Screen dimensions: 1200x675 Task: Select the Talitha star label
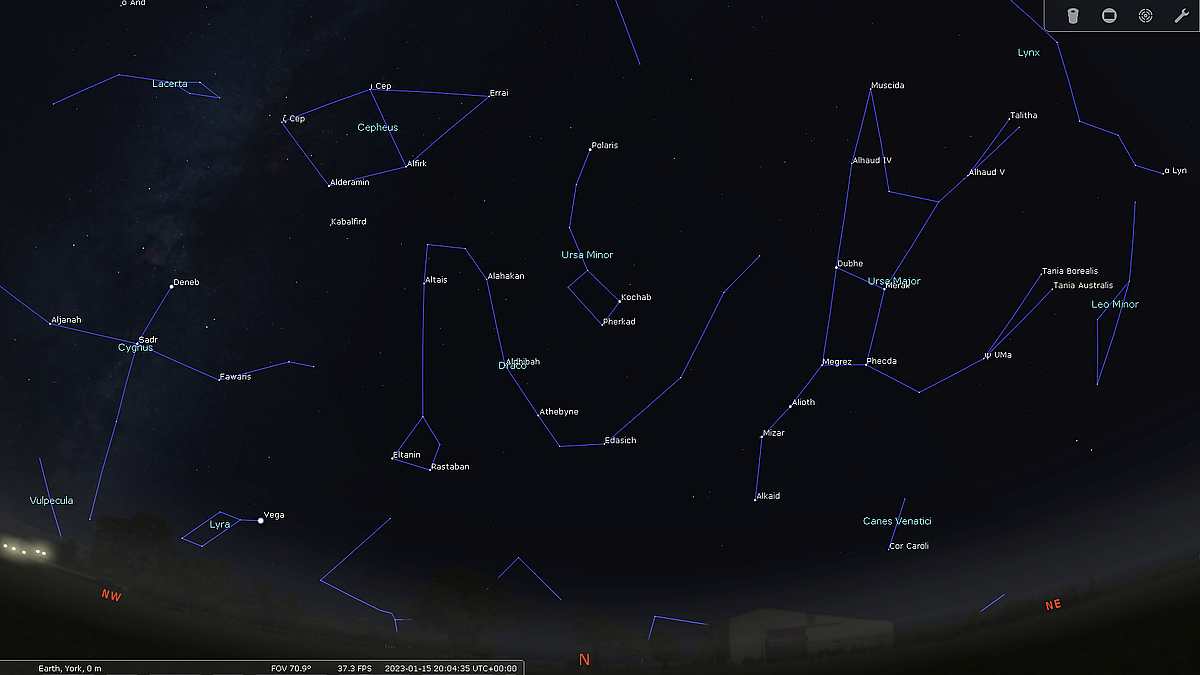point(1024,116)
